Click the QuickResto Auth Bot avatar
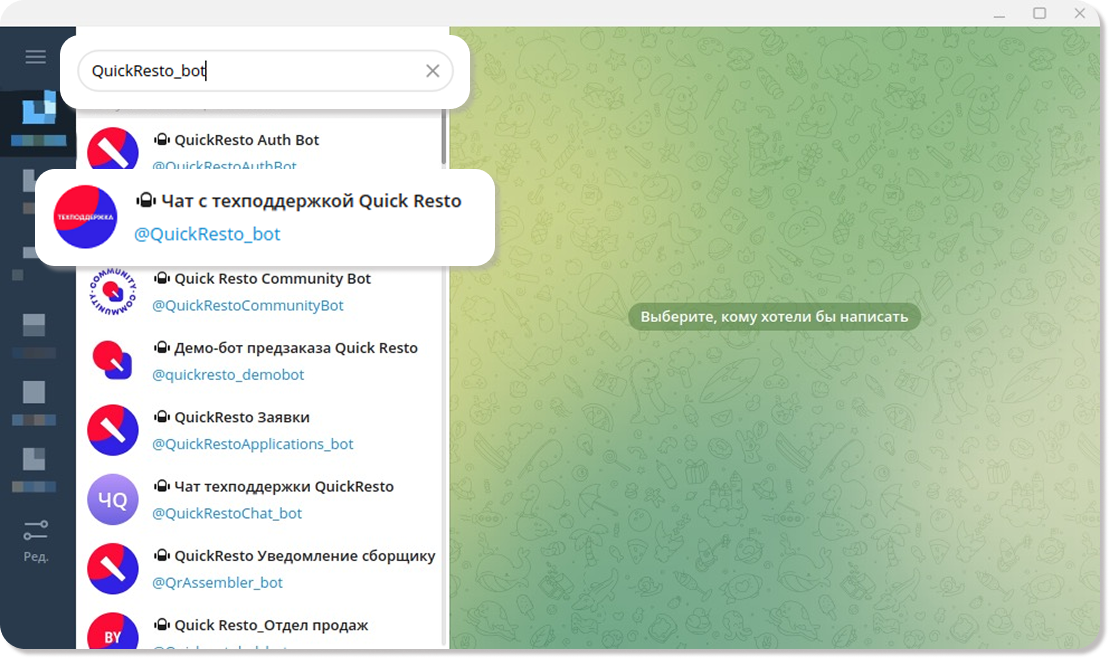The image size is (1109, 658). pyautogui.click(x=113, y=150)
